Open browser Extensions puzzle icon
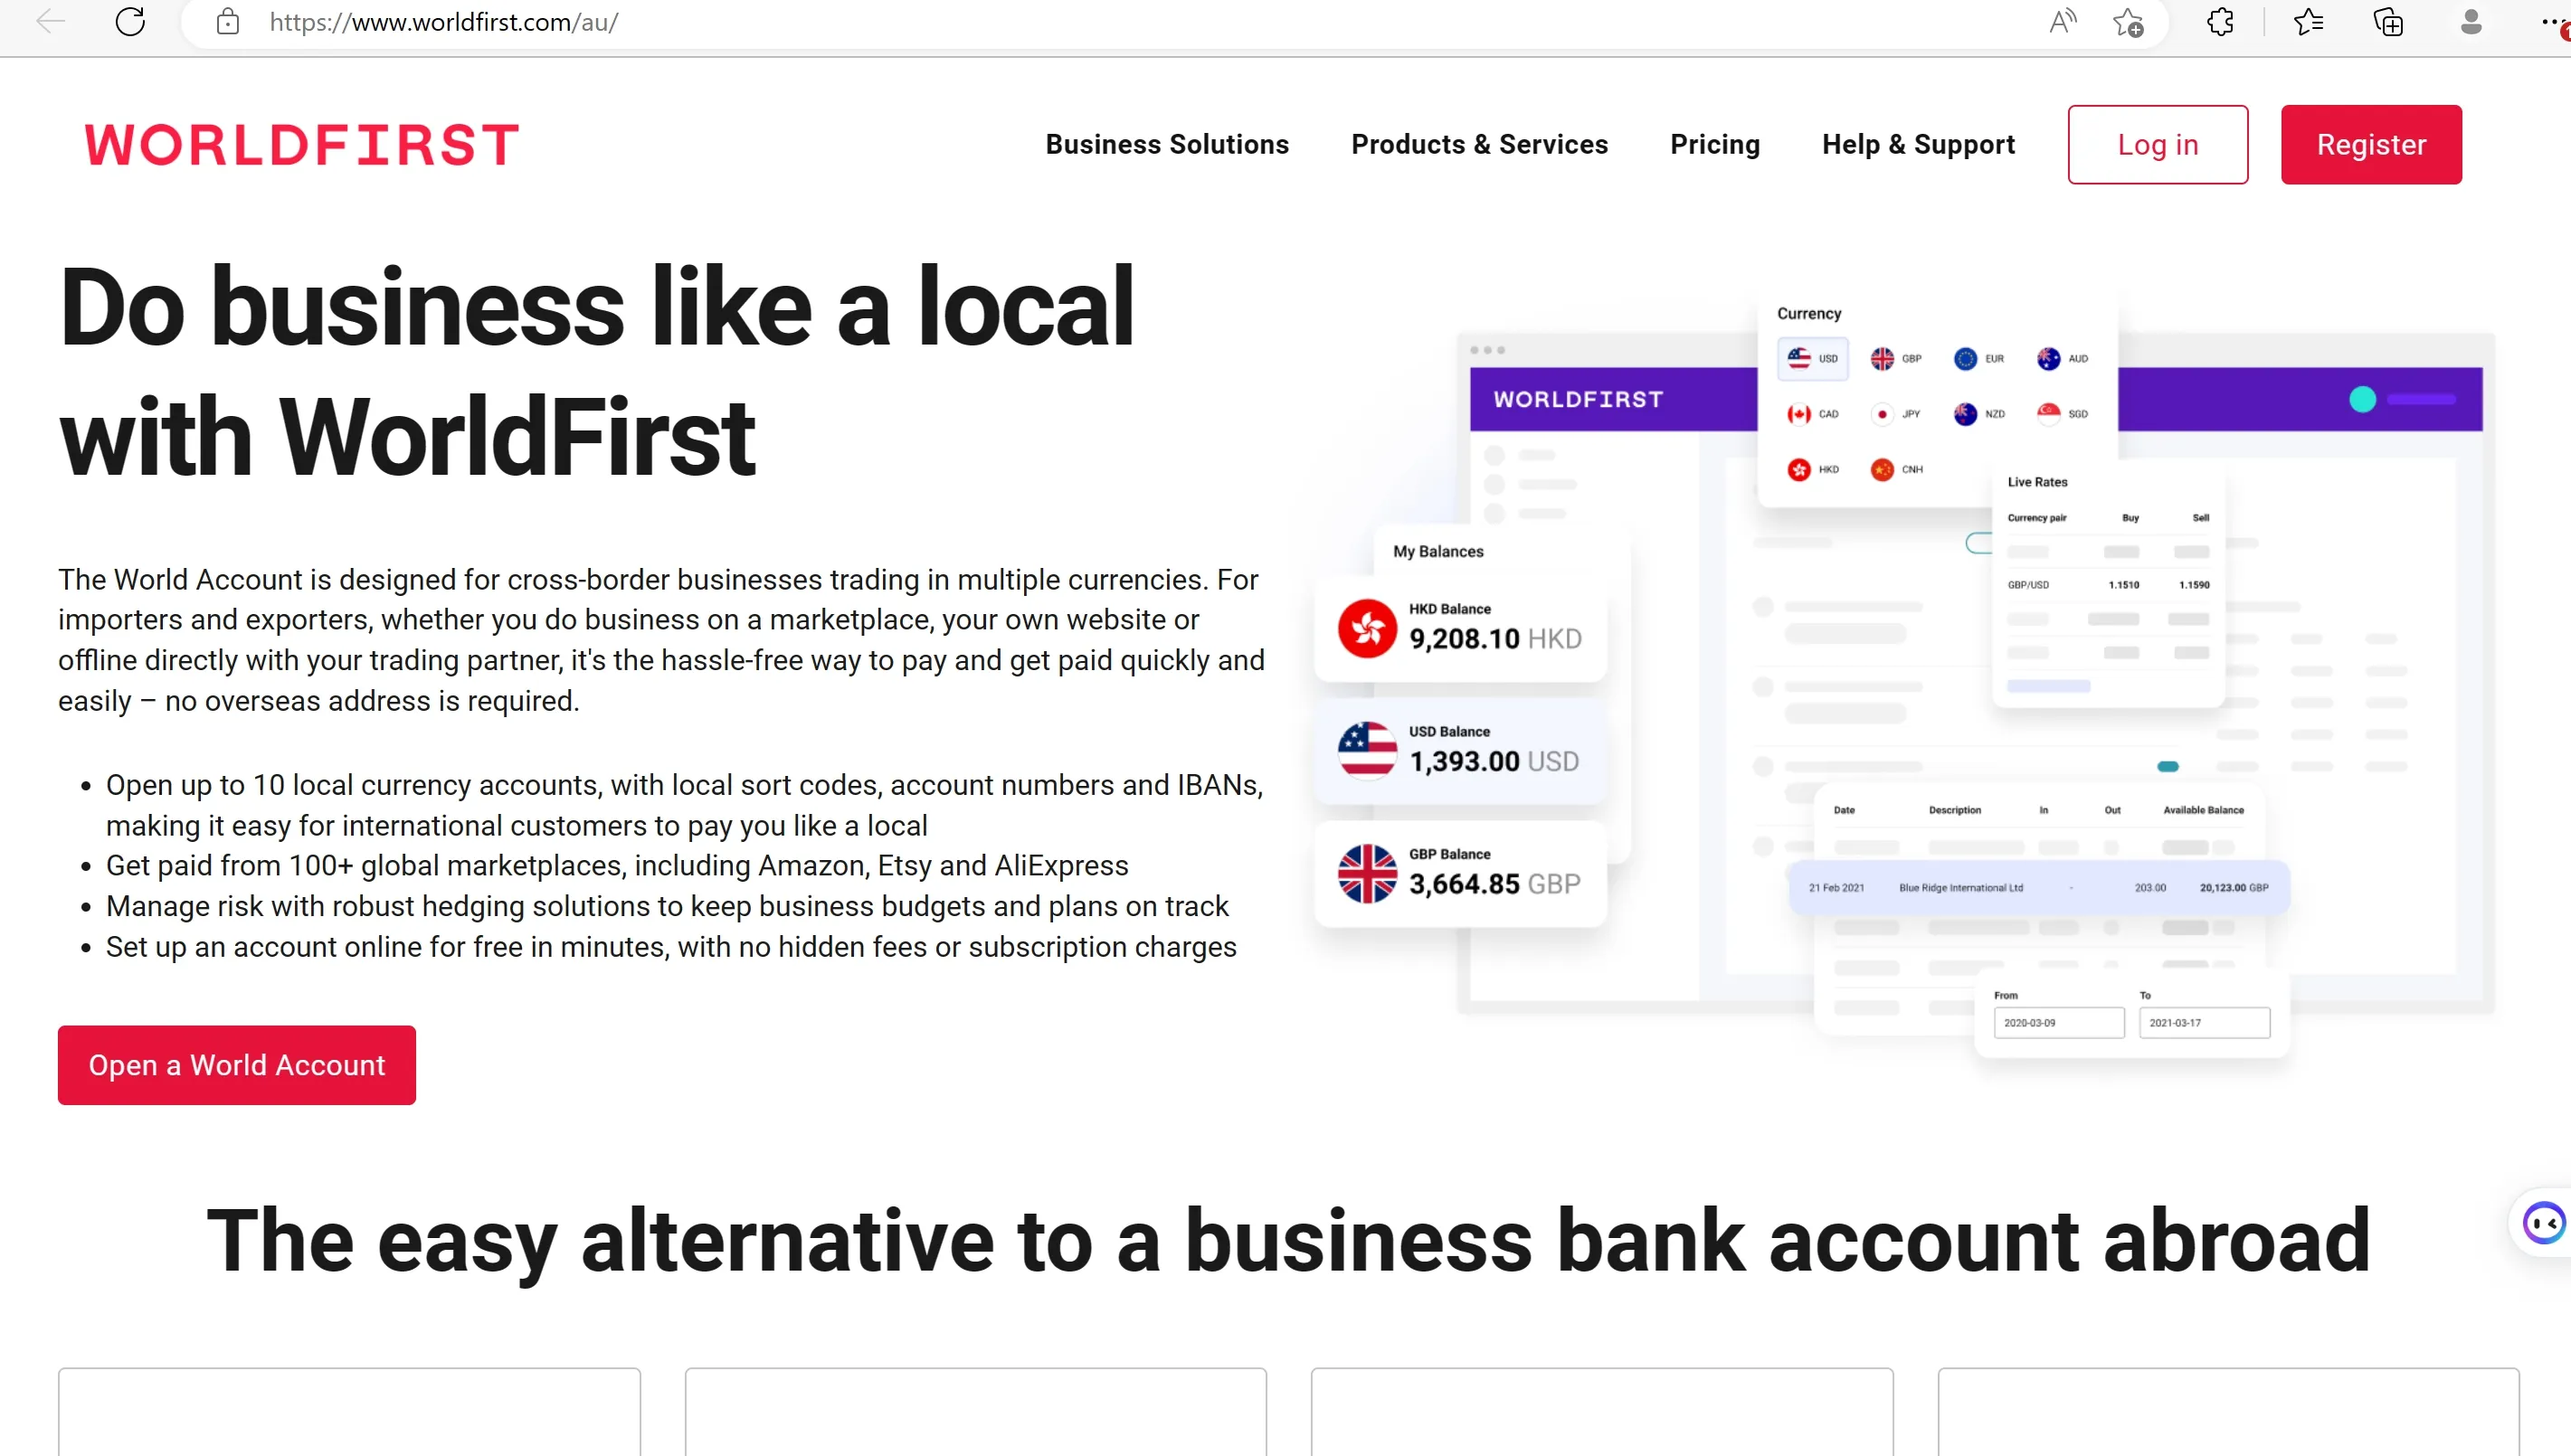This screenshot has width=2571, height=1456. pos(2220,21)
